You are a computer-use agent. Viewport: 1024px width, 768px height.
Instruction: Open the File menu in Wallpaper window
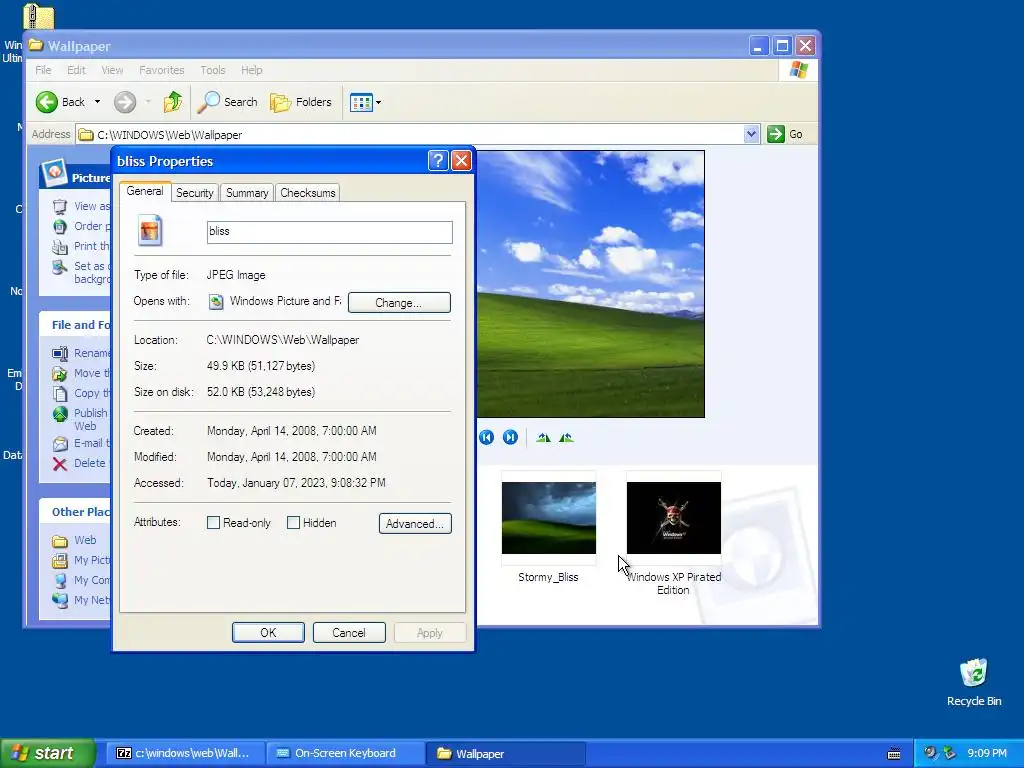pyautogui.click(x=43, y=70)
